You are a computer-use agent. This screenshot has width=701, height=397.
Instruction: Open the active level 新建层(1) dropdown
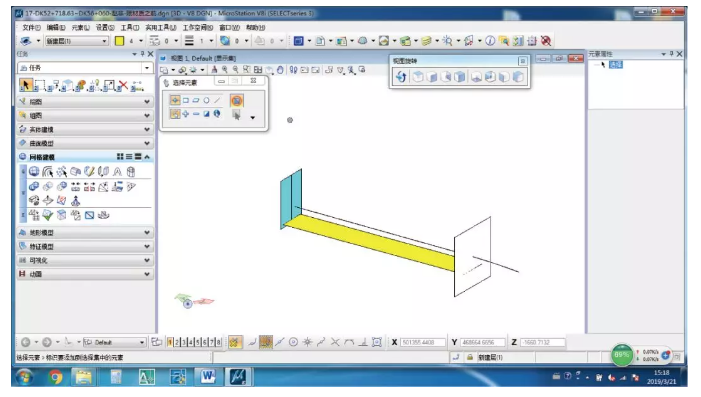[77, 41]
